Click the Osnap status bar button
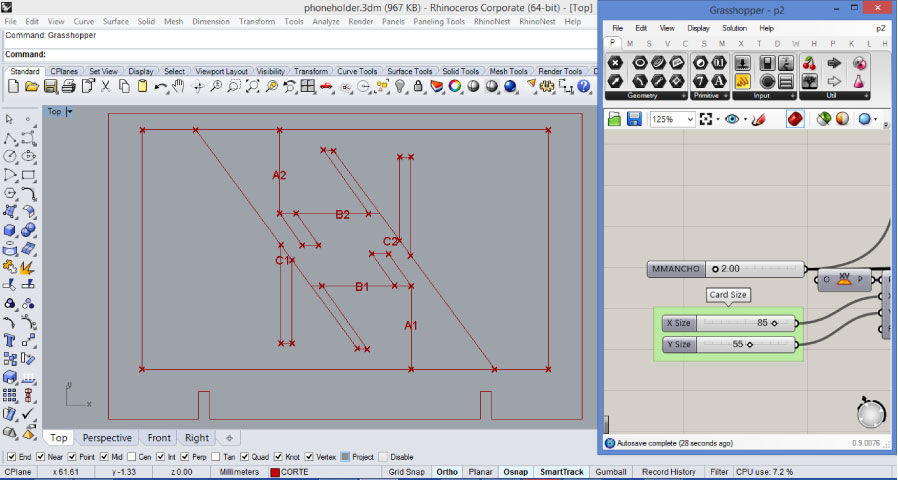The width and height of the screenshot is (898, 480). point(515,472)
